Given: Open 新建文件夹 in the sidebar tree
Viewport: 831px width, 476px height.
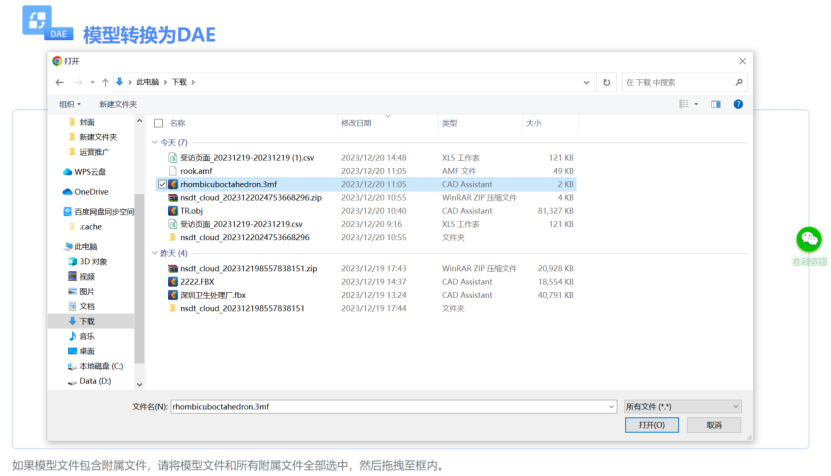Looking at the screenshot, I should pos(98,137).
